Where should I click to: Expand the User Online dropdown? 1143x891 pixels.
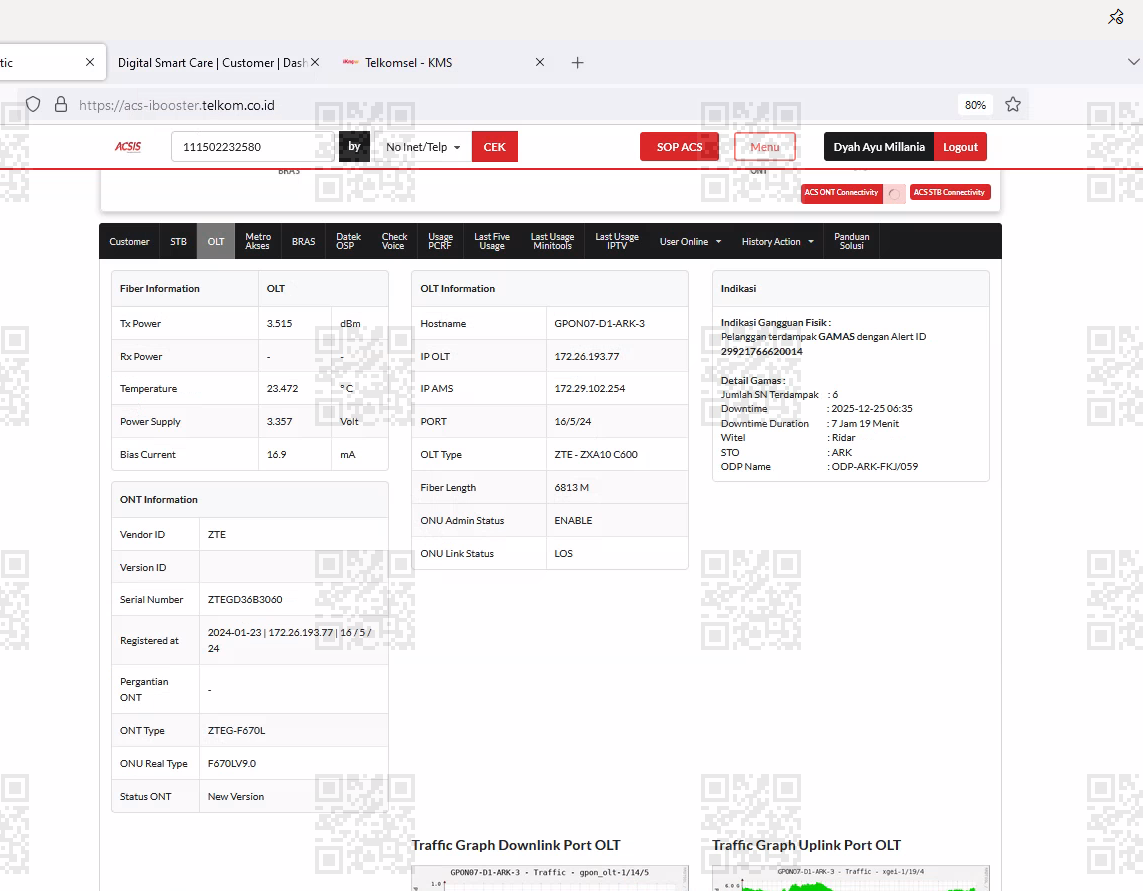pos(690,241)
